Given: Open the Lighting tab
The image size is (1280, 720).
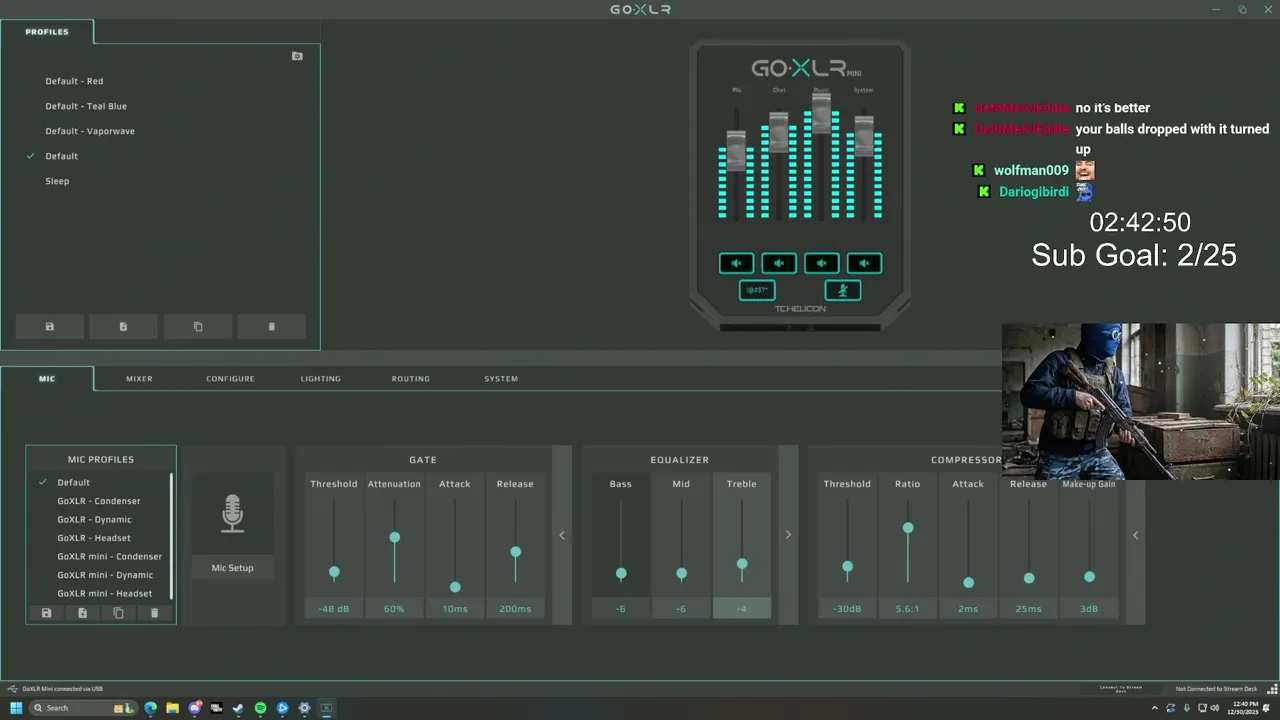Looking at the screenshot, I should click(321, 379).
